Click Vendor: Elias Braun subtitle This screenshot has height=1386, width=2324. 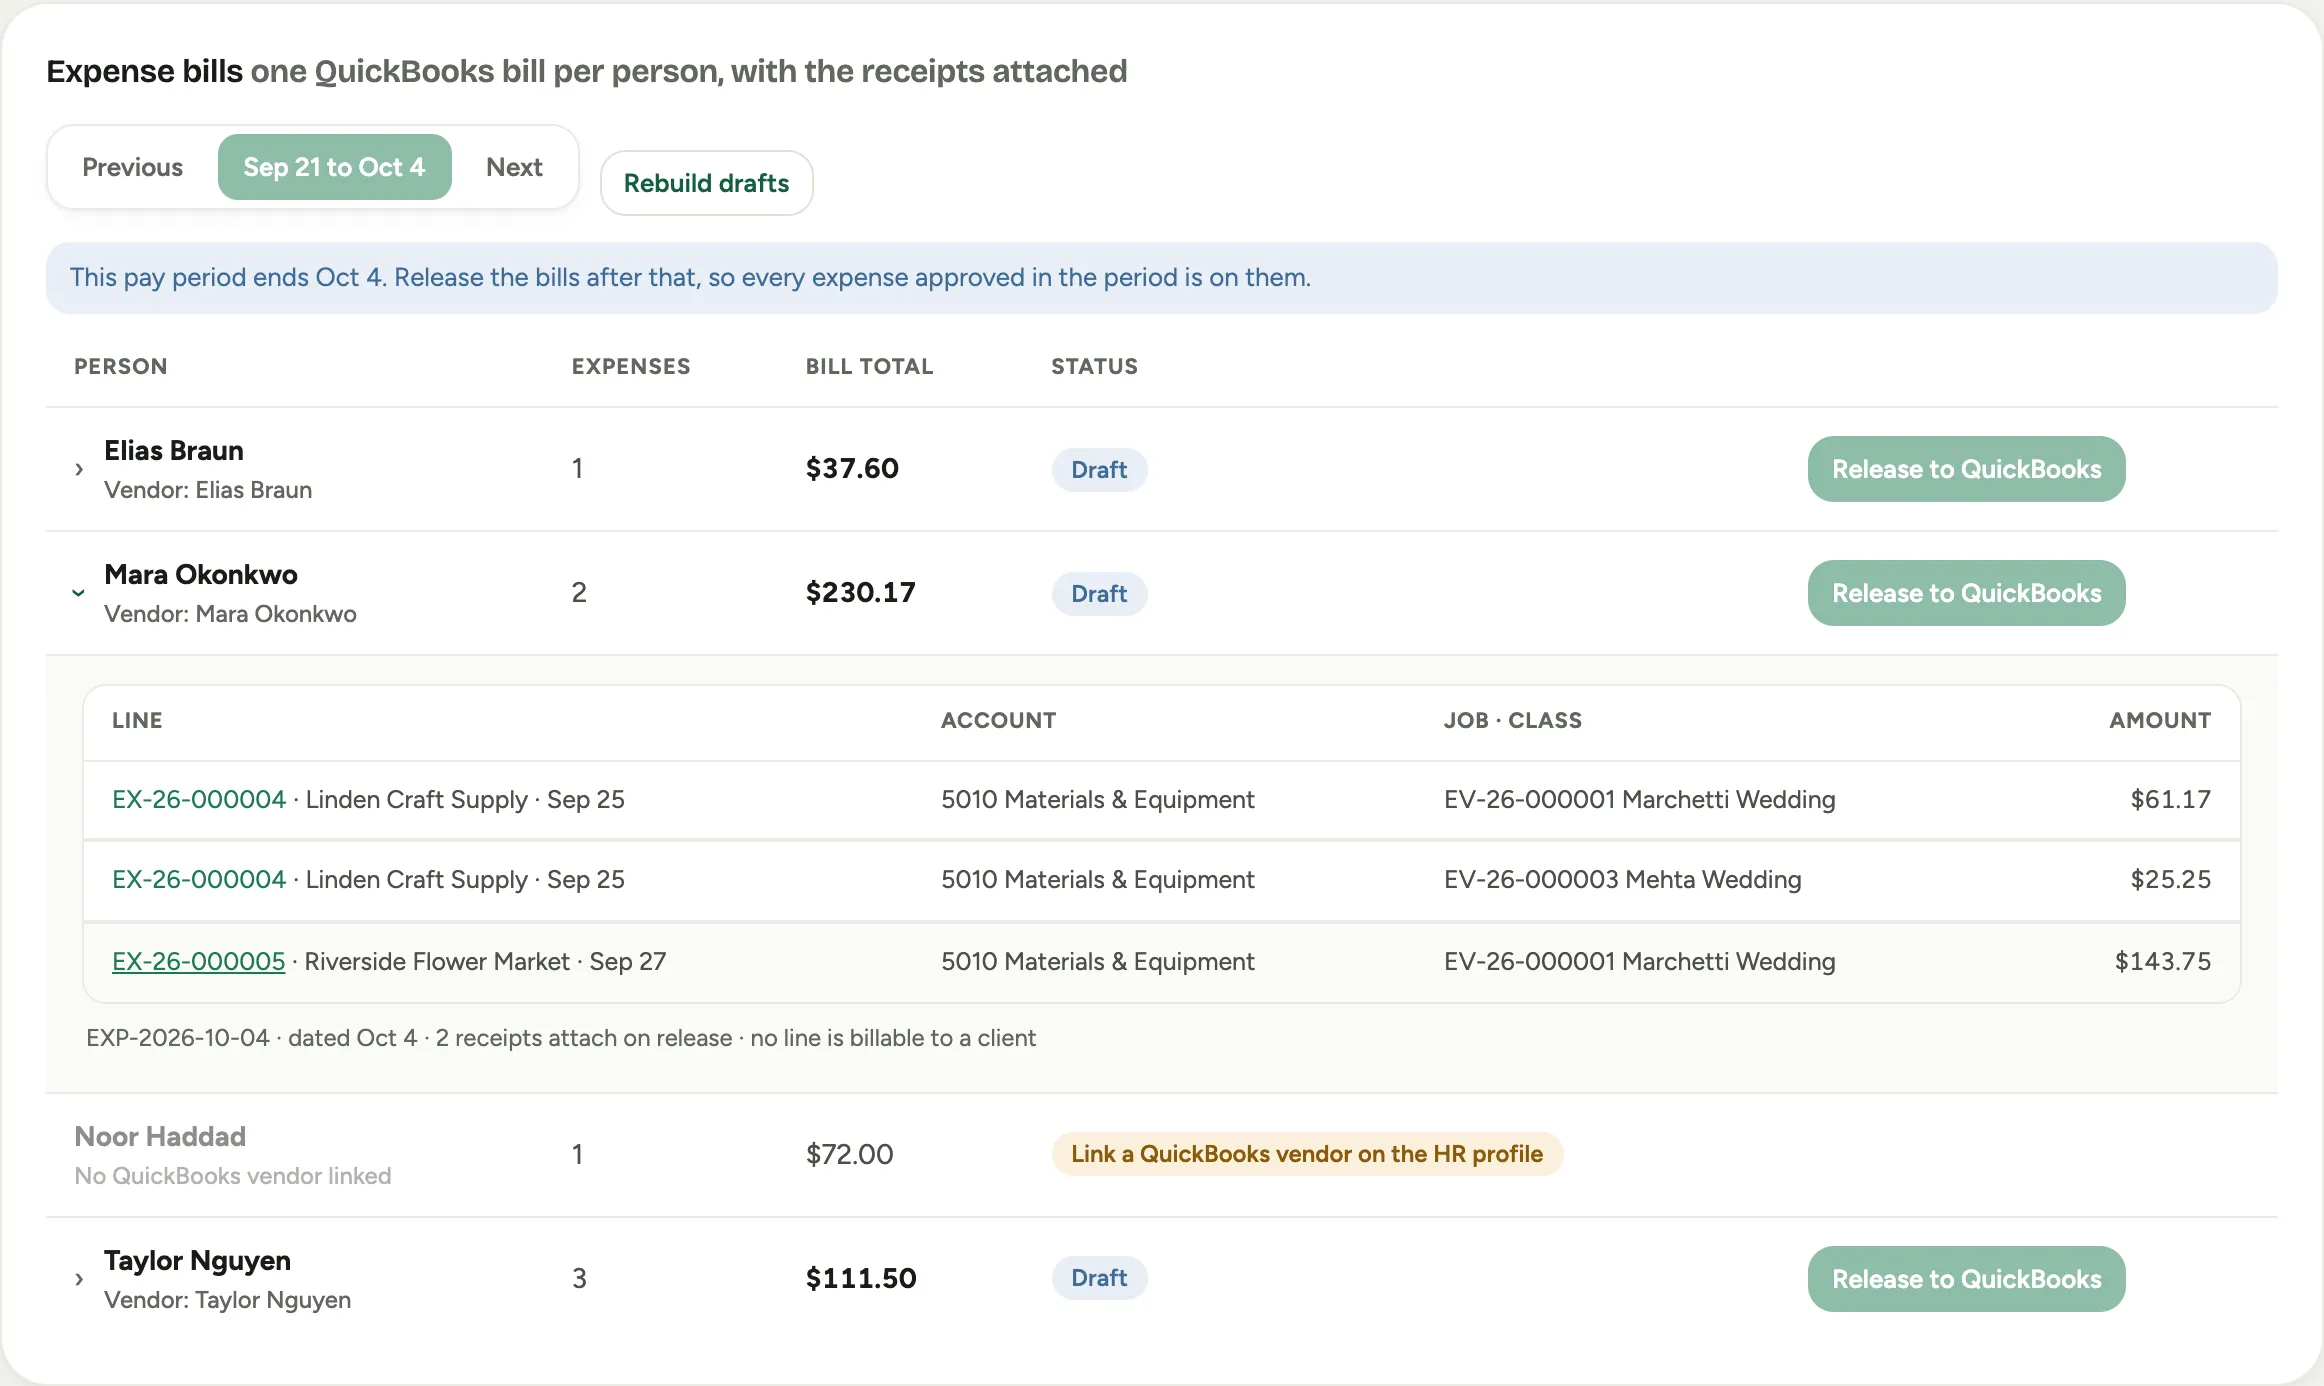coord(208,490)
